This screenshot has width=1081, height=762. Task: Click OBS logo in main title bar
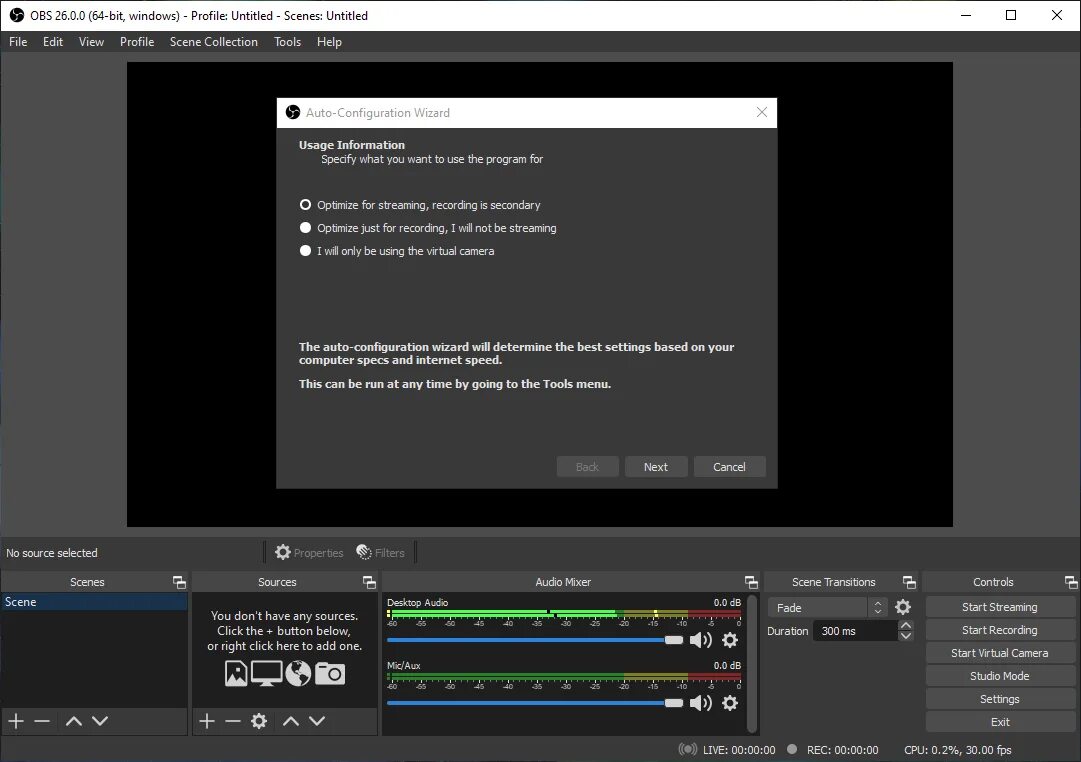point(17,15)
